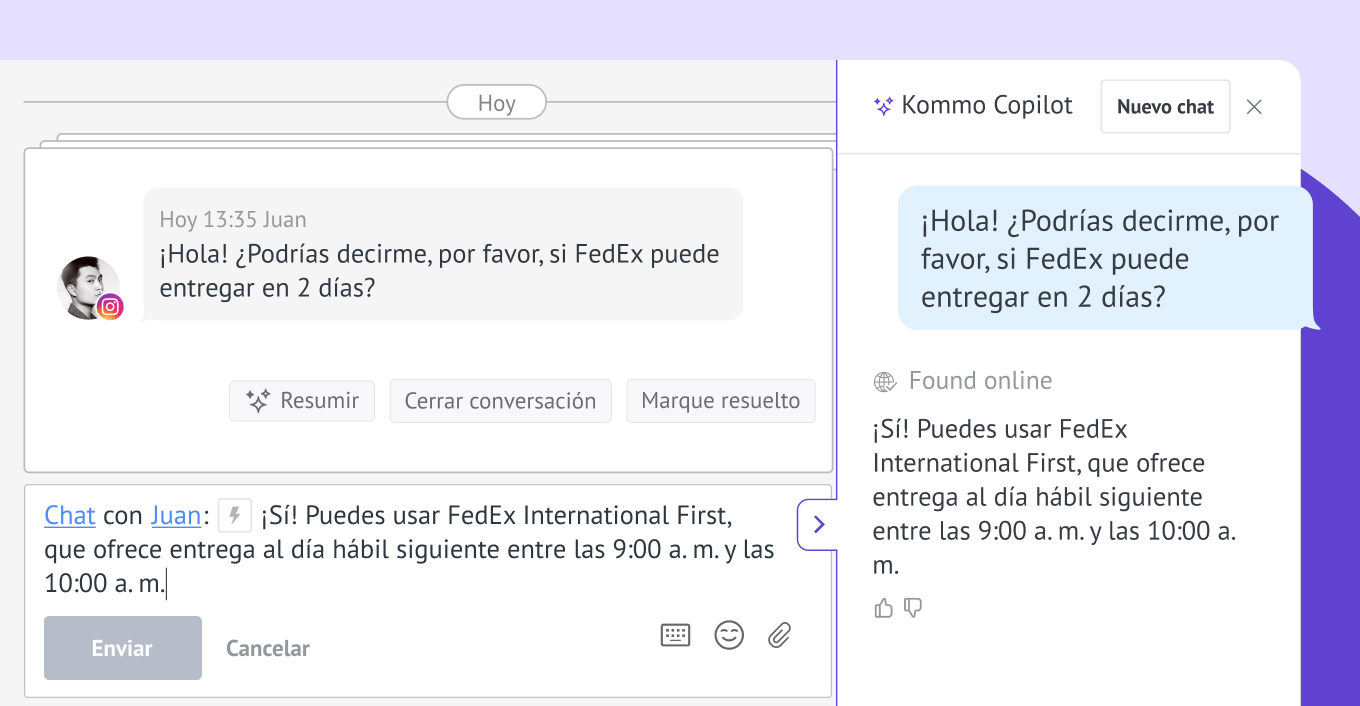Open the emoji picker smiley icon
The width and height of the screenshot is (1360, 706).
[729, 635]
